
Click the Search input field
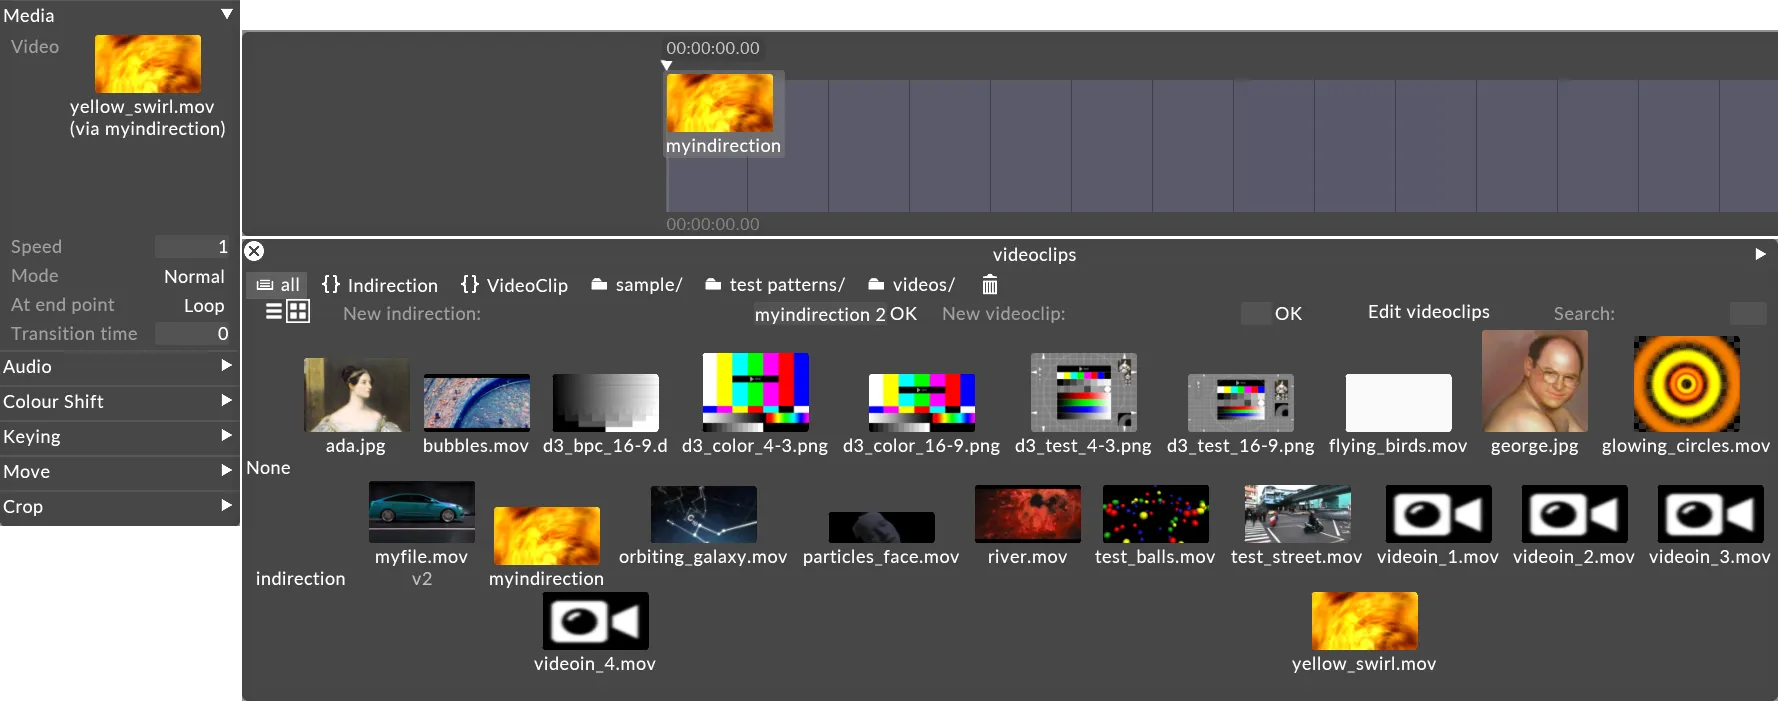(x=1747, y=314)
